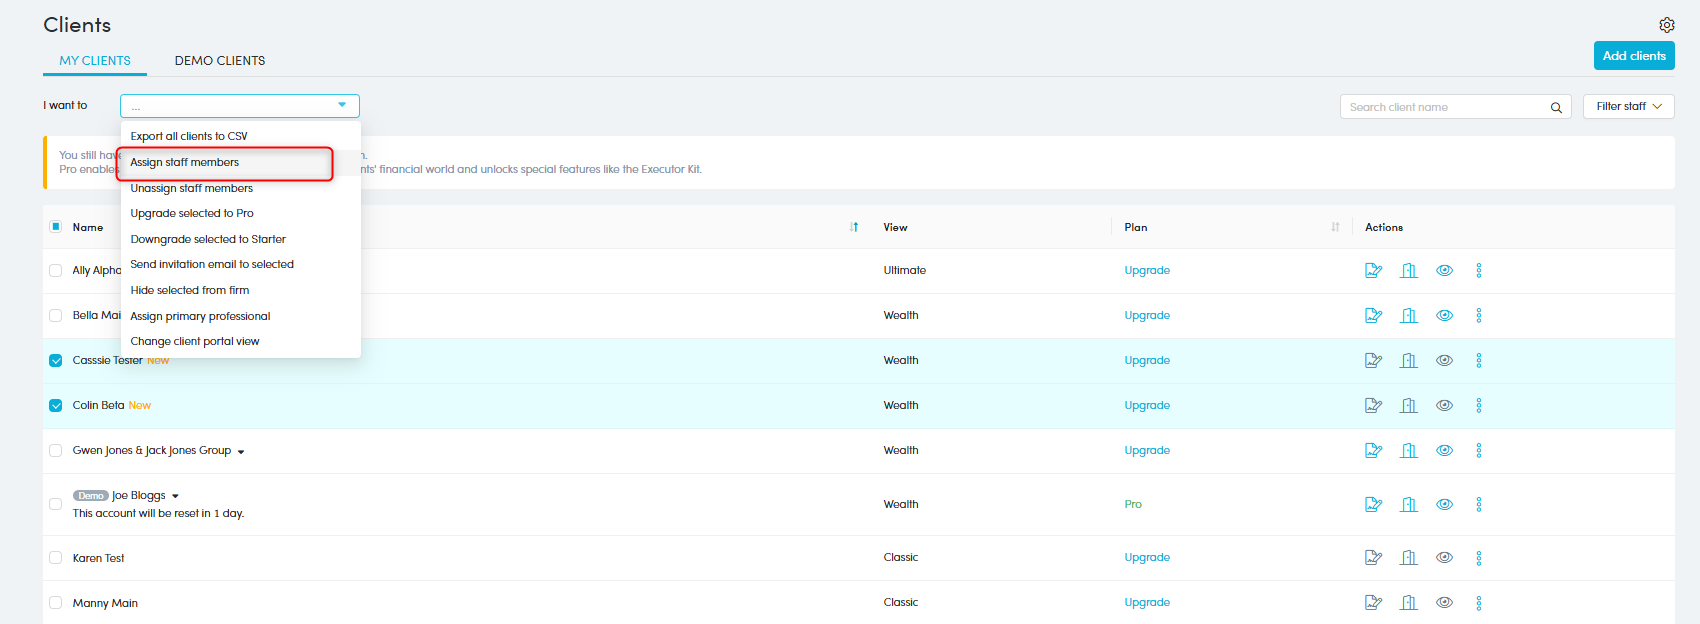Open three-dot actions menu for Colin Beta
The image size is (1700, 624).
pyautogui.click(x=1479, y=406)
